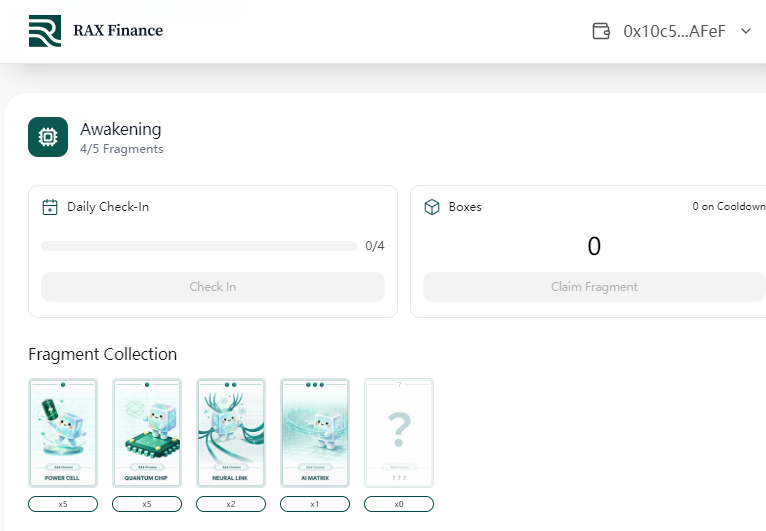Select the Daily Check-In title
Screen dimensions: 766x531
108,207
